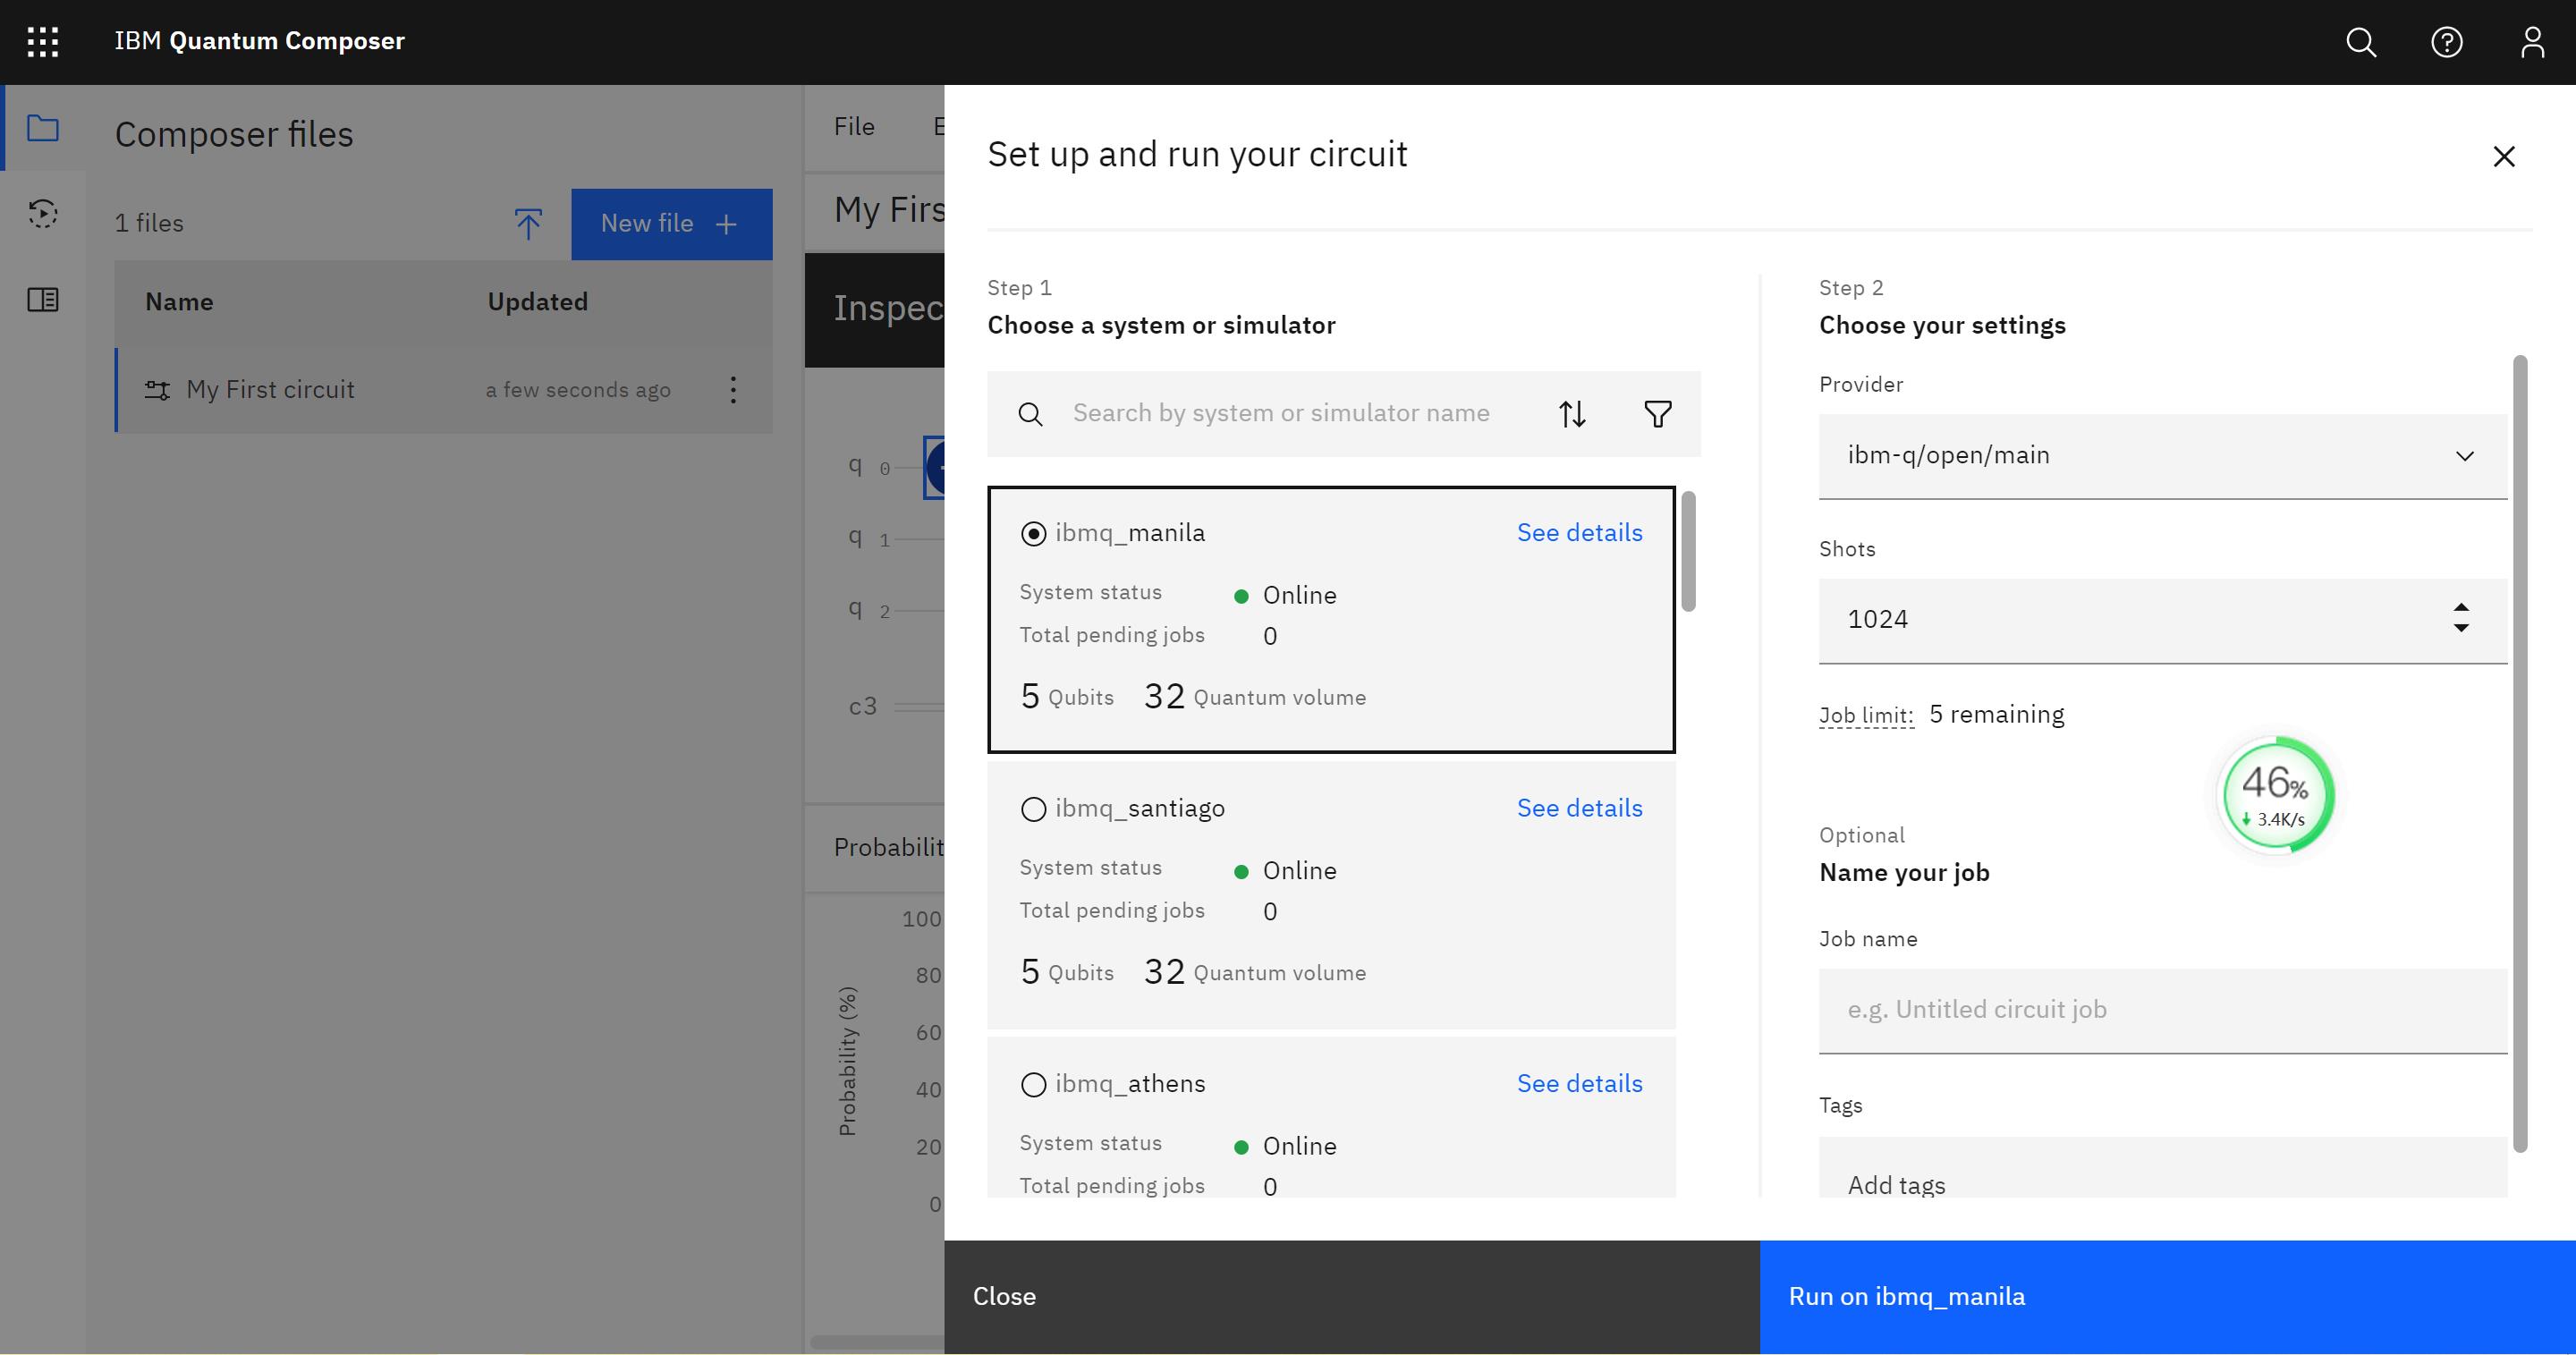Screen dimensions: 2576x1355
Task: Click the systems list scrollbar thumb
Action: coord(1688,551)
